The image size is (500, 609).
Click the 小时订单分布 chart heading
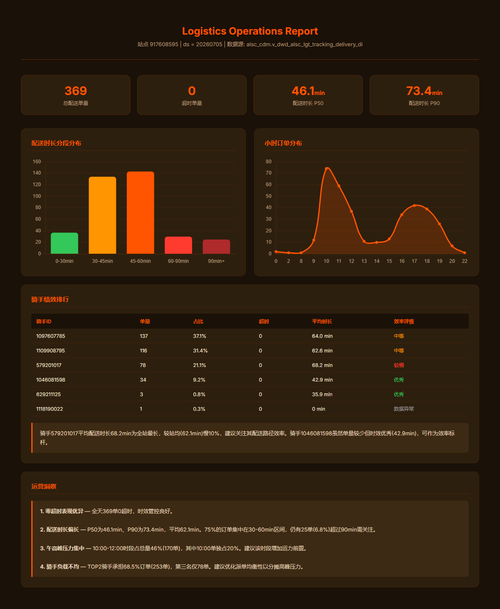point(283,143)
